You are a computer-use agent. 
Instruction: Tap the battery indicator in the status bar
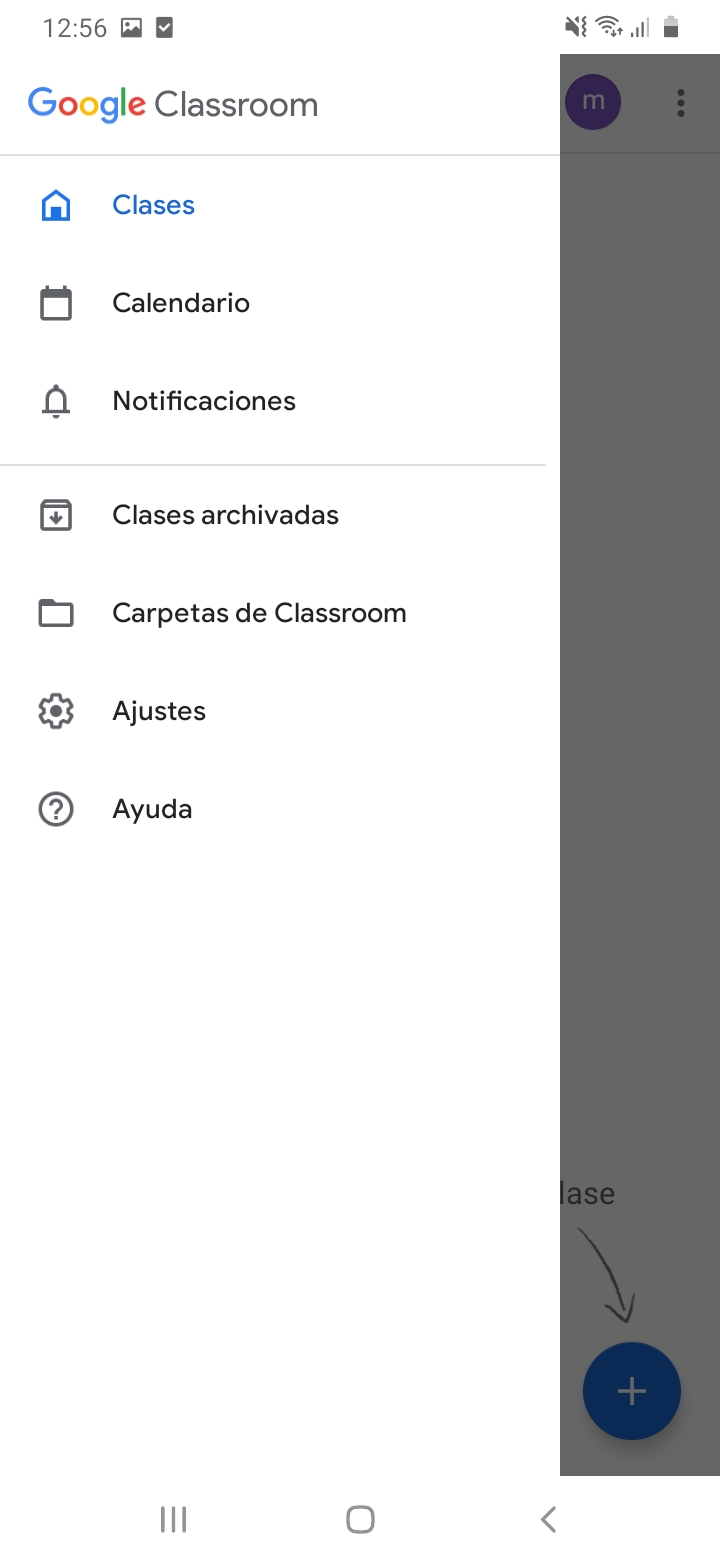(x=672, y=27)
